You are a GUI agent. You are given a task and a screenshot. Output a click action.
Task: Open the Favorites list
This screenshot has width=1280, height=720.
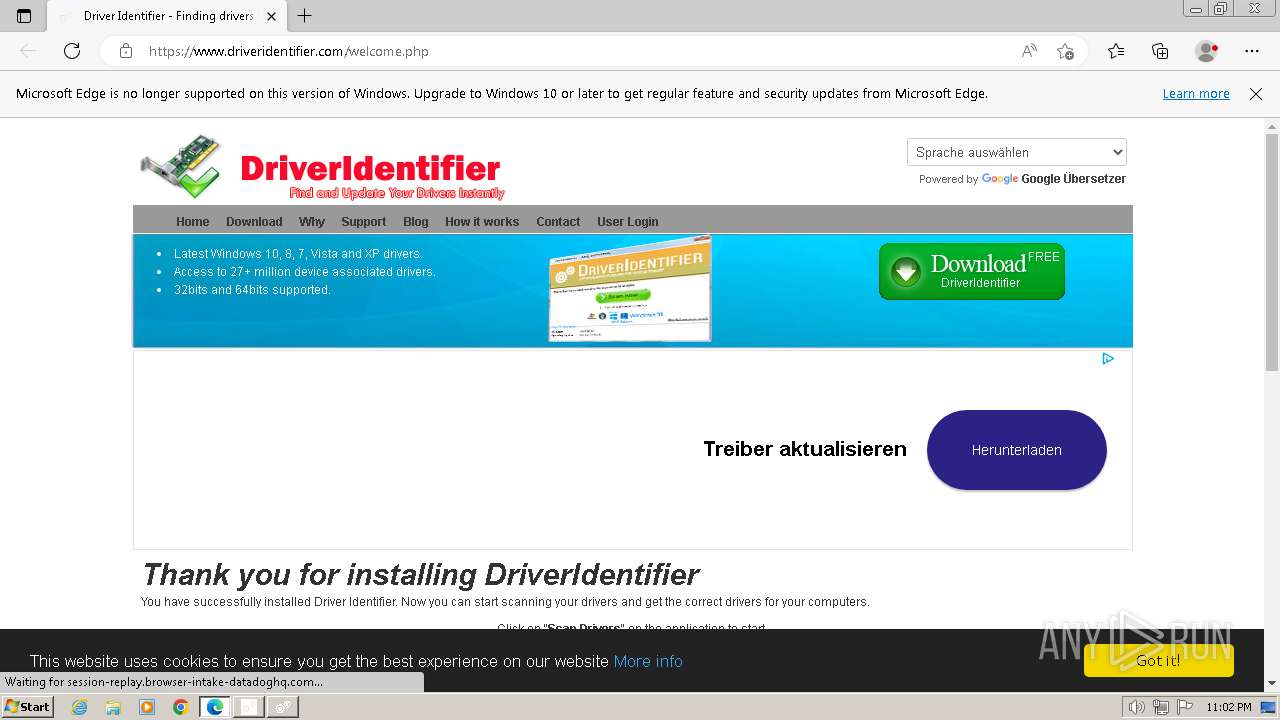(1116, 51)
